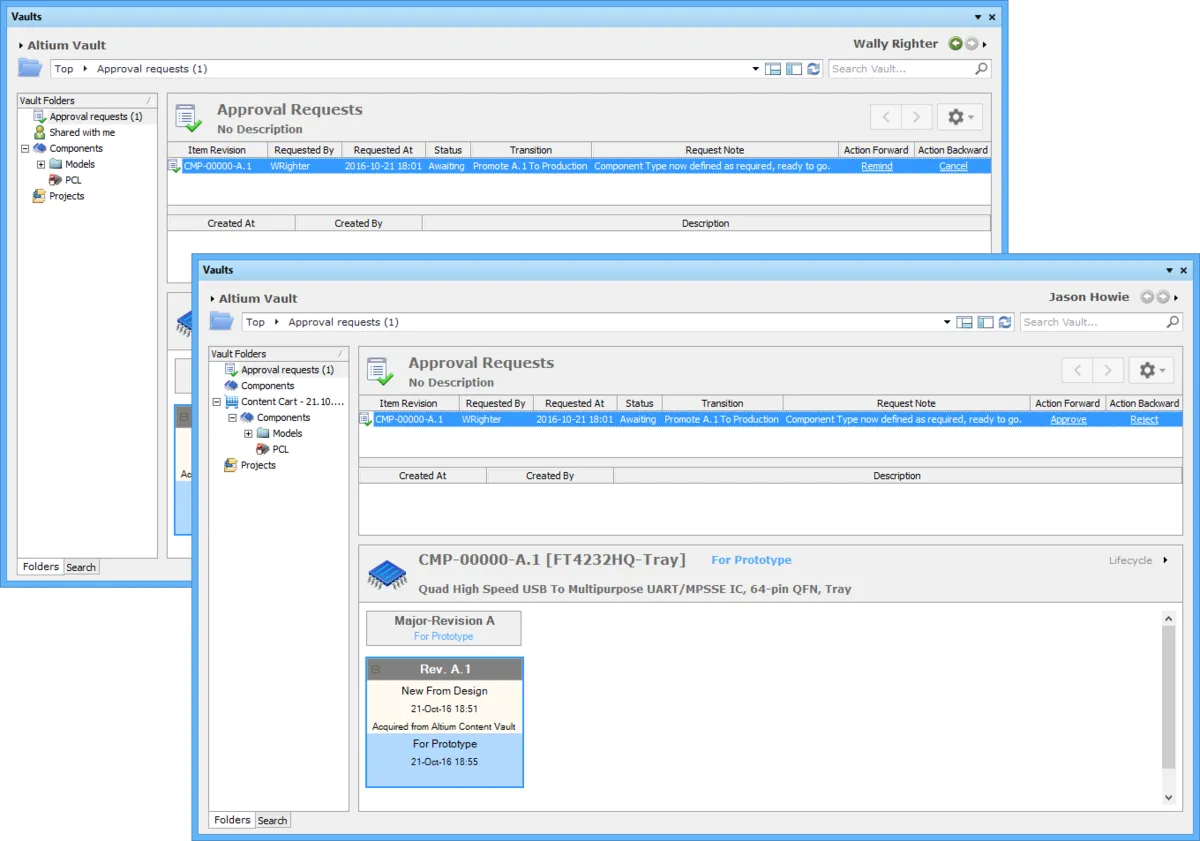
Task: Click the Cancel link in Wally Righter's request
Action: 953,166
